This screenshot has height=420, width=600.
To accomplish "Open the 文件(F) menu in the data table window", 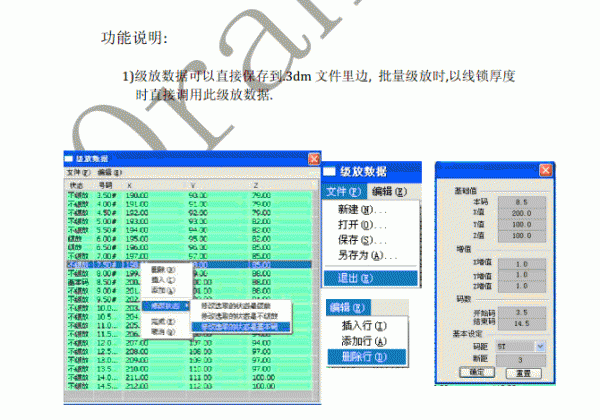I will pyautogui.click(x=78, y=173).
